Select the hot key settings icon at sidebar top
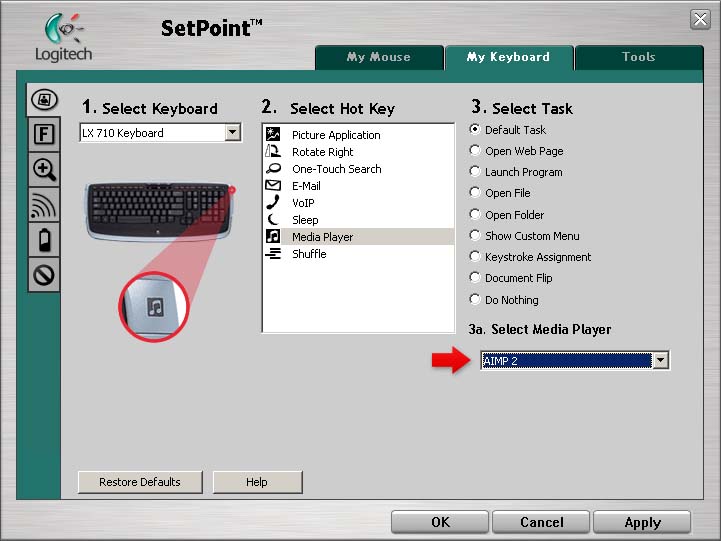The height and width of the screenshot is (541, 721). coord(45,99)
